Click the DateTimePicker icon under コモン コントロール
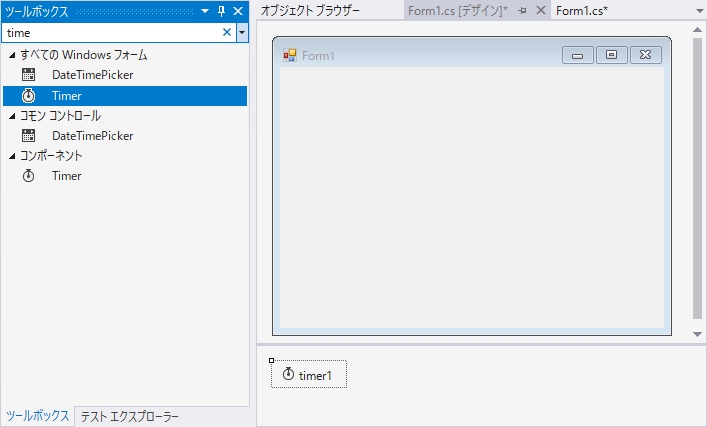707x427 pixels. pos(28,135)
